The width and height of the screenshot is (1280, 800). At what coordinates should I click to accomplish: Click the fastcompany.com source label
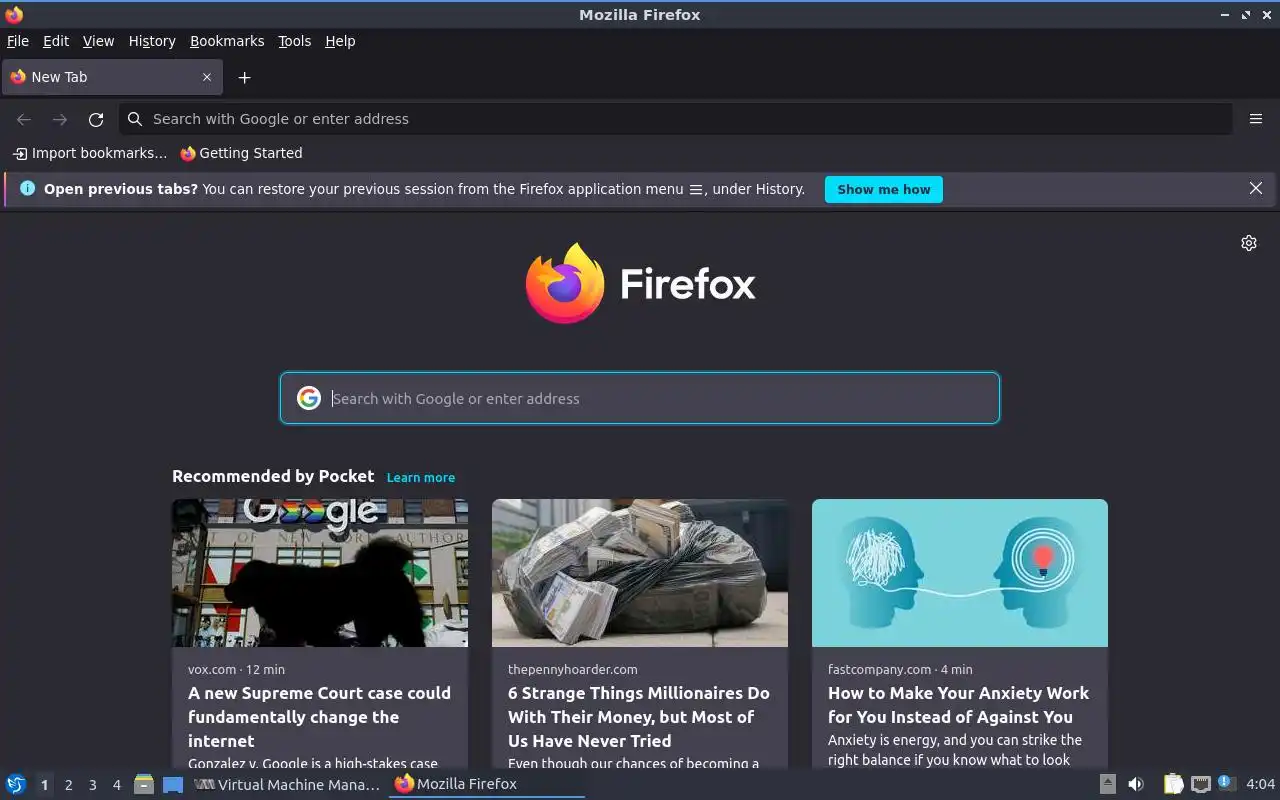tap(880, 669)
